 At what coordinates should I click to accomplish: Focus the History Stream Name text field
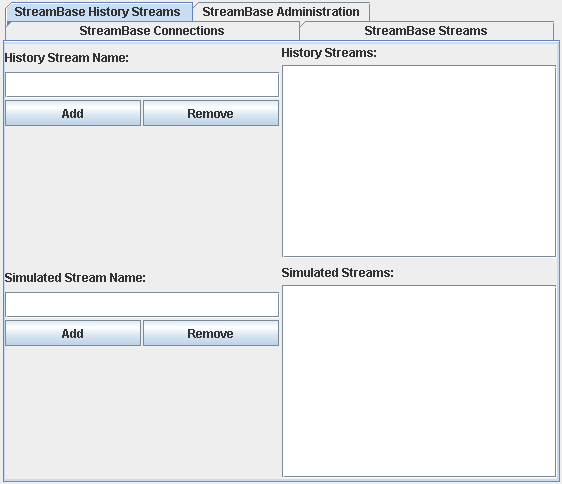(x=142, y=85)
